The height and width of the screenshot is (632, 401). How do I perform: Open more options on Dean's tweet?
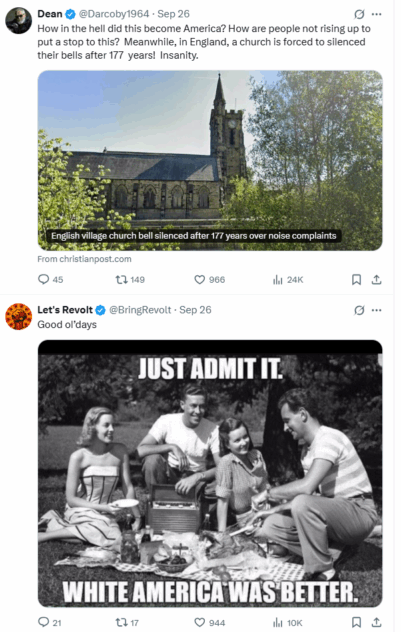click(376, 15)
